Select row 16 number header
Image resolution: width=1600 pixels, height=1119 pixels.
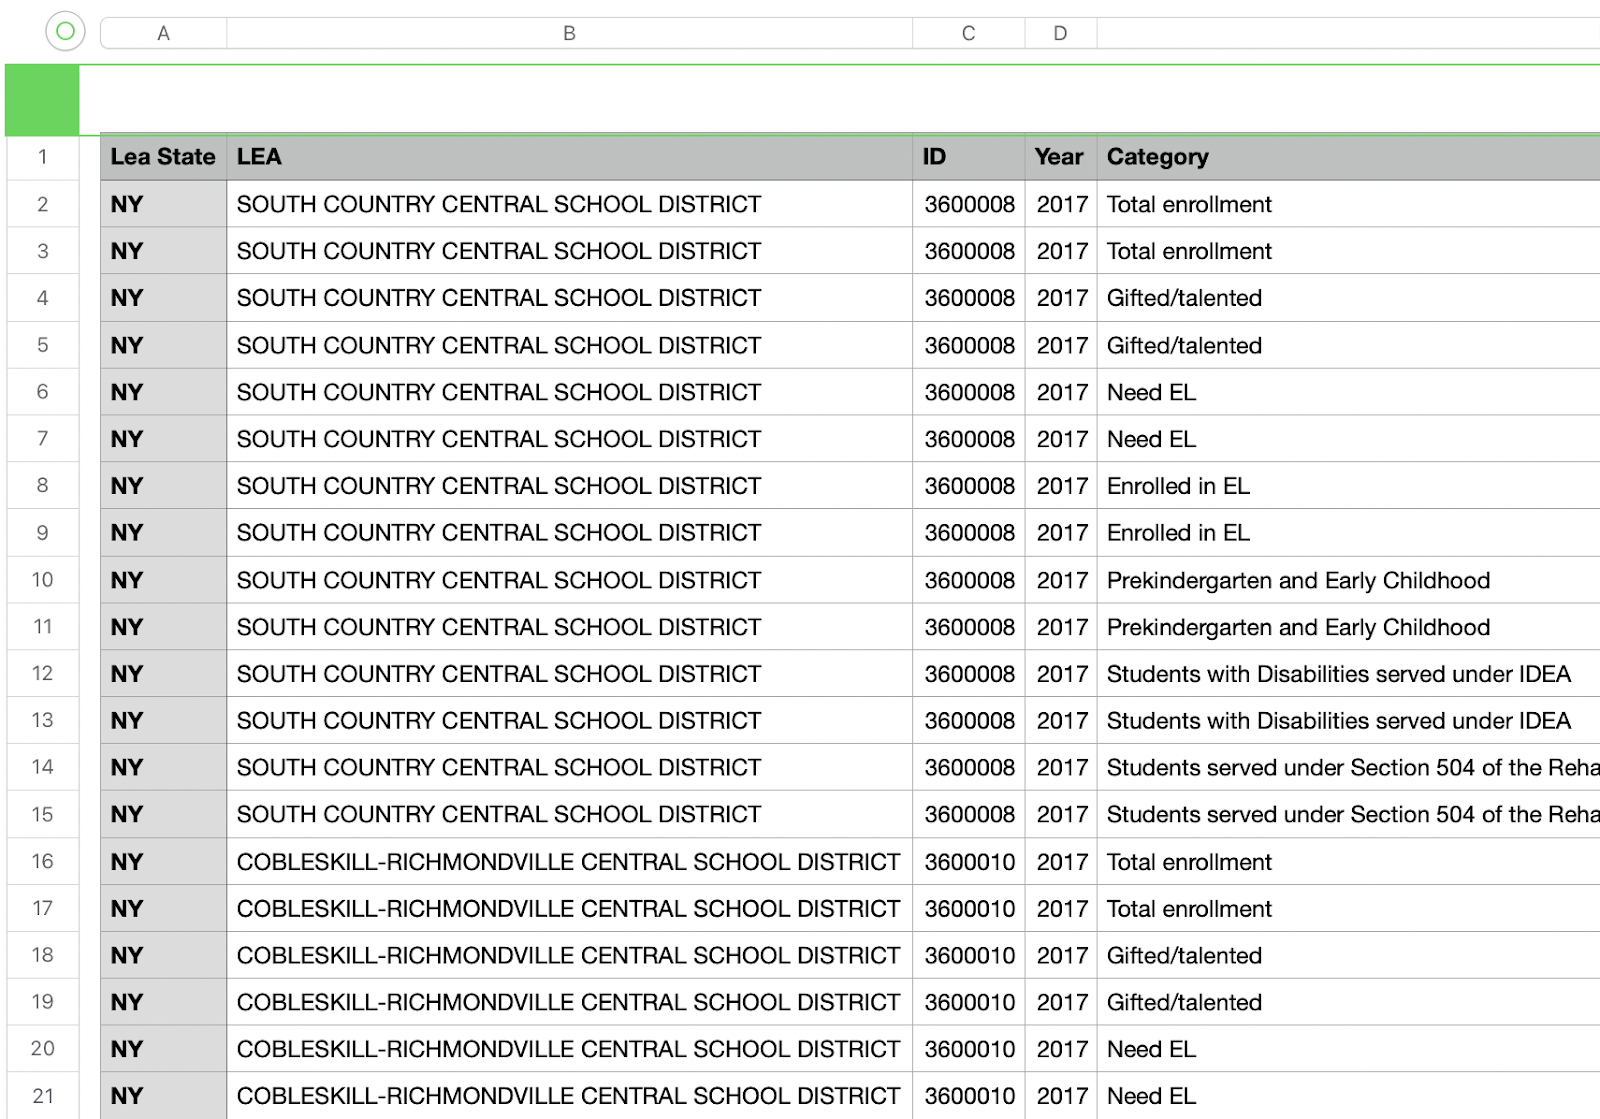coord(42,861)
